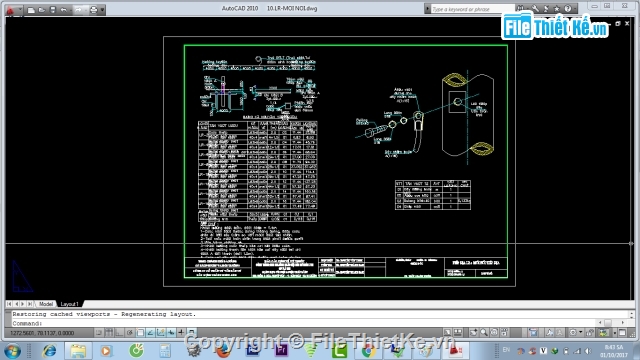Image resolution: width=640 pixels, height=360 pixels.
Task: Open the application menu dropdown arrow
Action: (20, 10)
